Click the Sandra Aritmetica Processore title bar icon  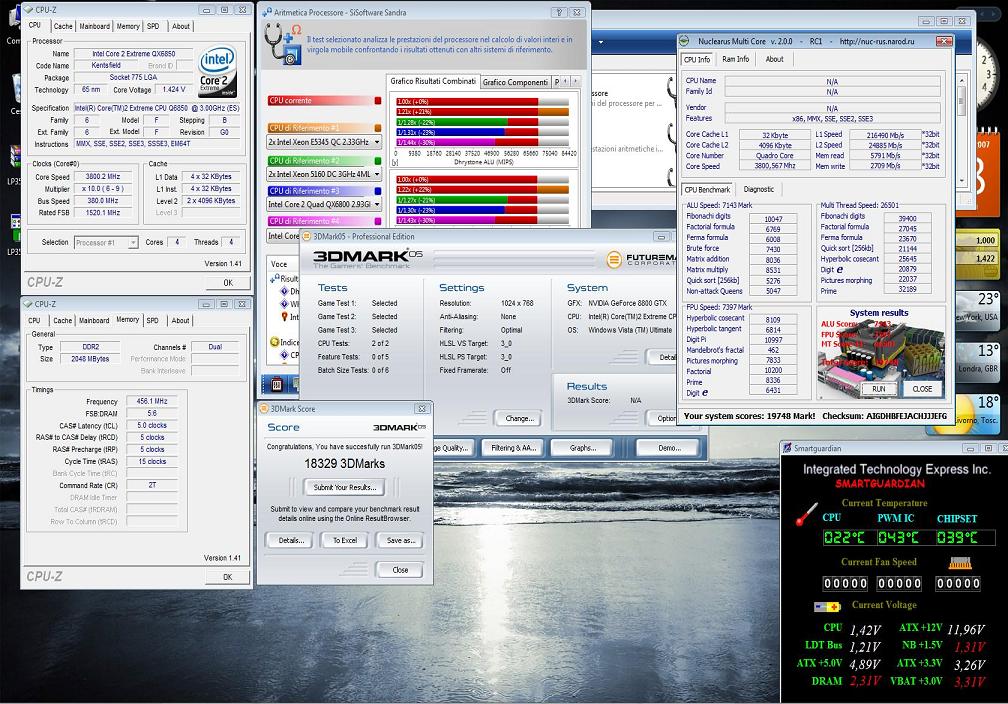267,12
